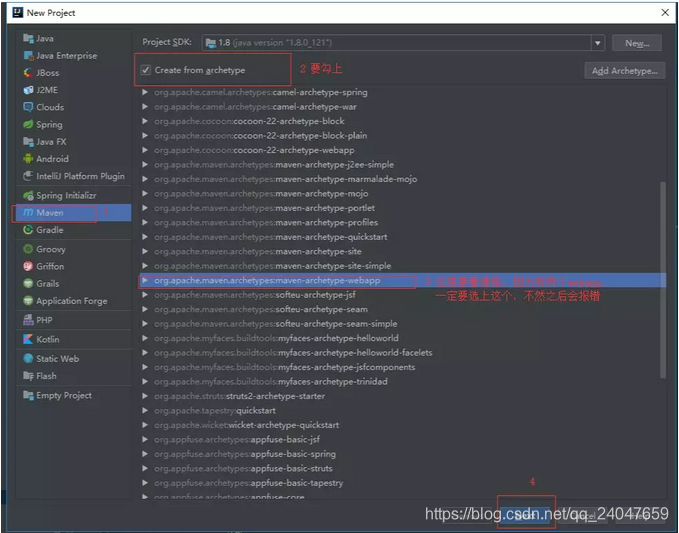Image resolution: width=679 pixels, height=533 pixels.
Task: Click the Java FX icon
Action: click(x=28, y=142)
